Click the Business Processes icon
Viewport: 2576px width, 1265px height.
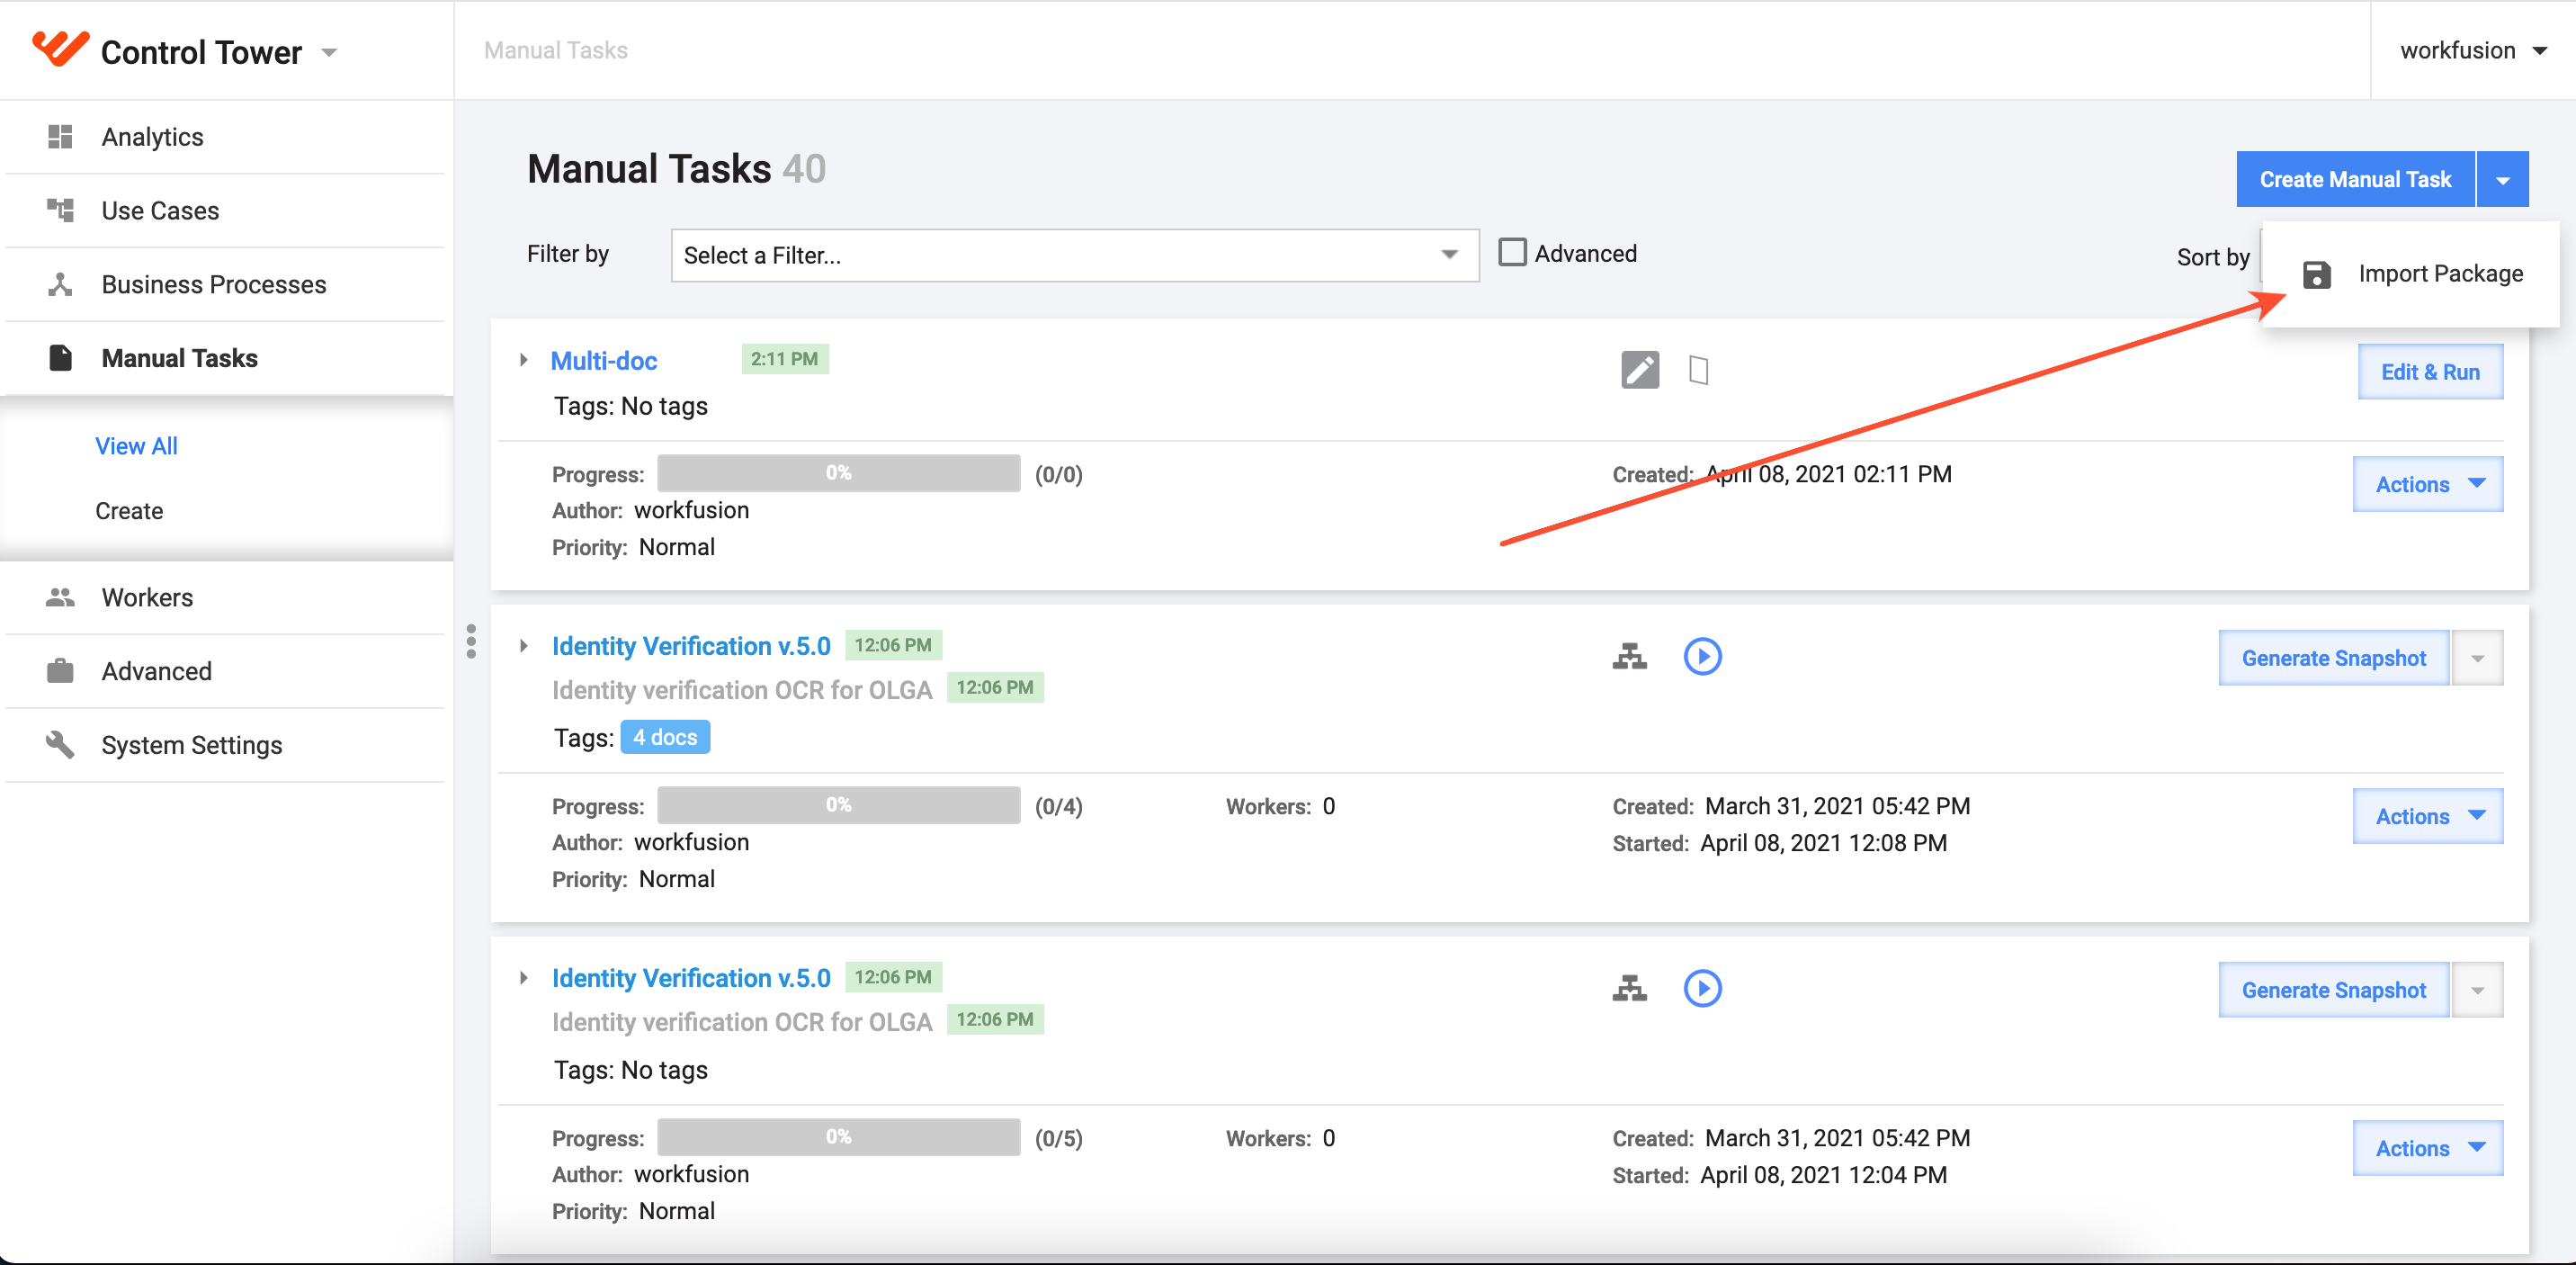coord(60,284)
